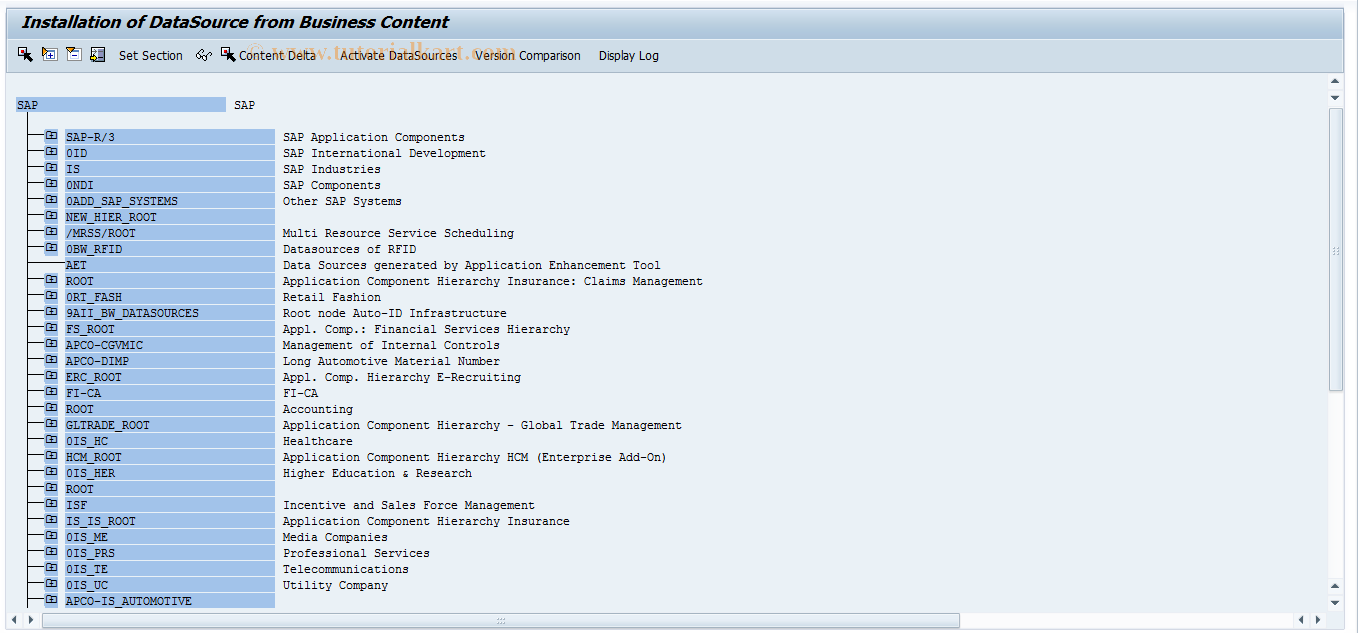The image size is (1358, 633).
Task: Click the bottom-most down arrow of vertical scrollbar
Action: pos(1335,602)
